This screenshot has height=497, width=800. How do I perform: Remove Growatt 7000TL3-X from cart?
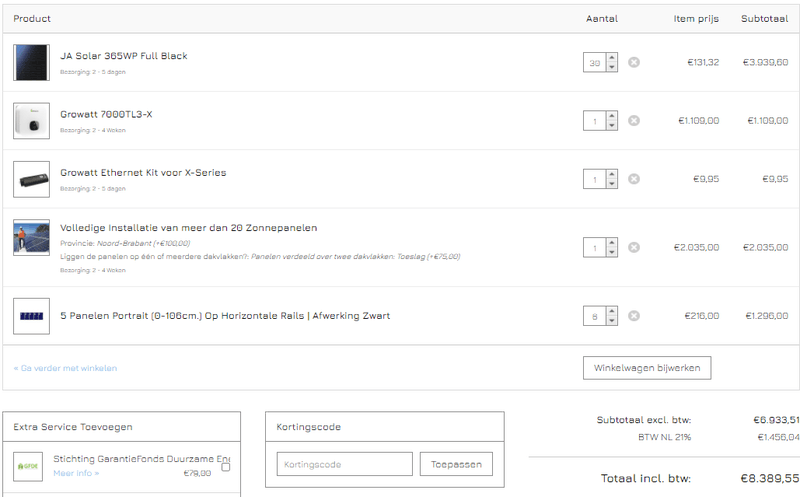click(634, 121)
